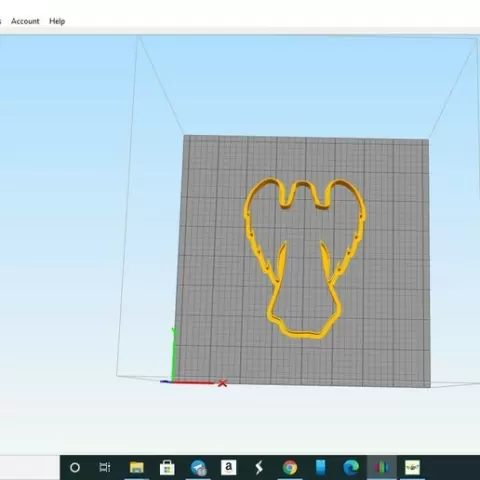The height and width of the screenshot is (480, 480).
Task: Click the active colorful-bars taskbar app icon
Action: point(382,467)
